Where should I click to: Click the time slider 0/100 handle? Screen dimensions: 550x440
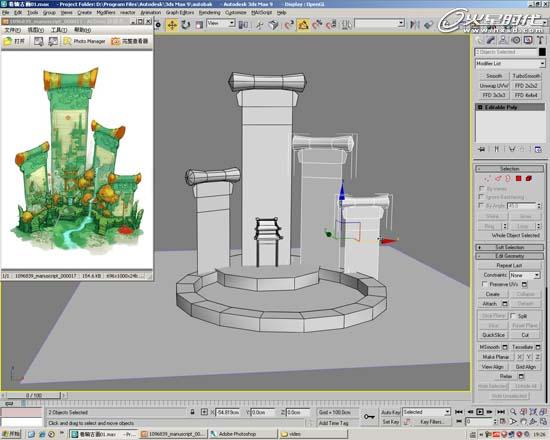click(34, 395)
